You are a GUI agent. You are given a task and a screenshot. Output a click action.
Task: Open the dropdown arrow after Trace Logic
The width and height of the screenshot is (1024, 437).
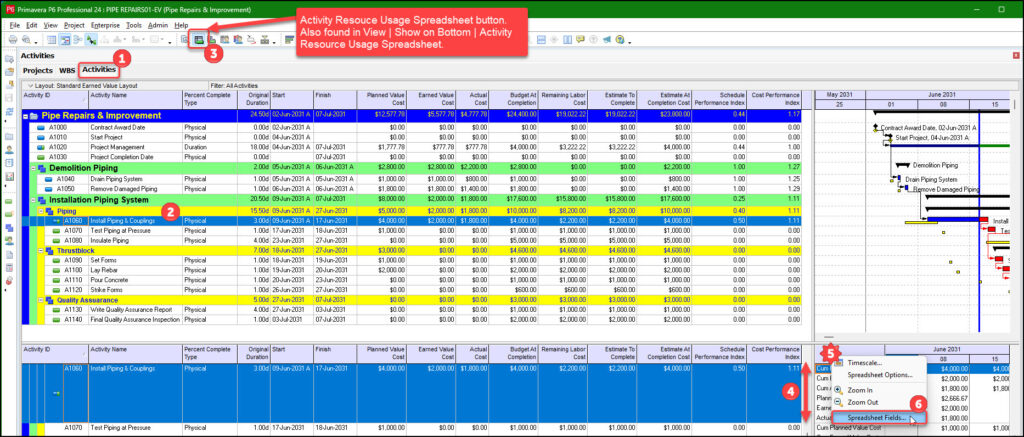[x=274, y=42]
